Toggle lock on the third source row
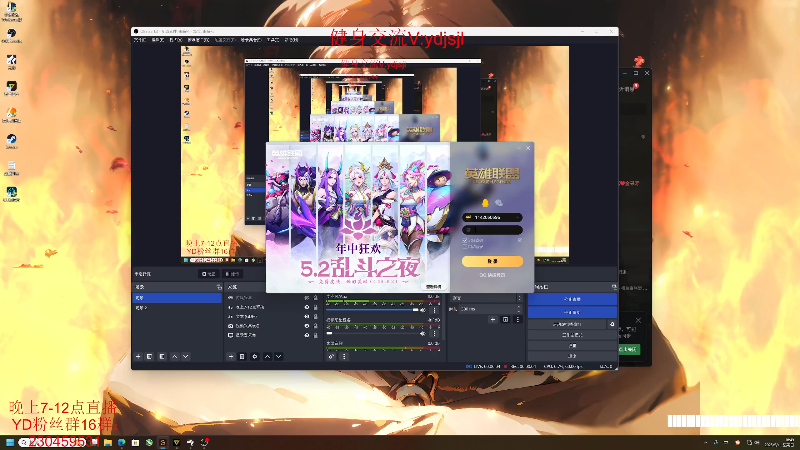This screenshot has width=800, height=450. [x=315, y=316]
